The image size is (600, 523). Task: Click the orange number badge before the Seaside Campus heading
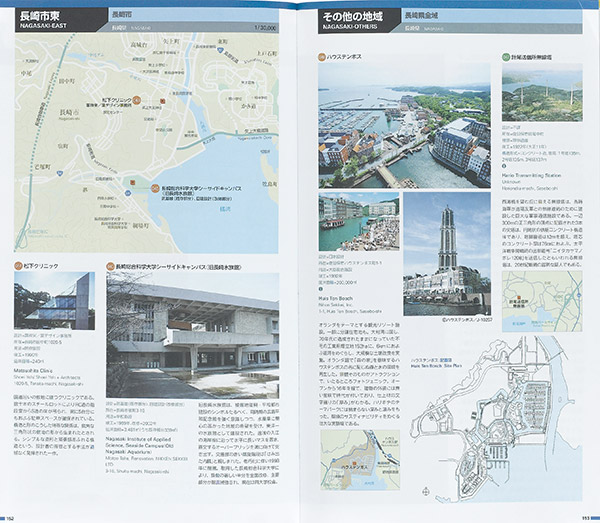tap(110, 266)
